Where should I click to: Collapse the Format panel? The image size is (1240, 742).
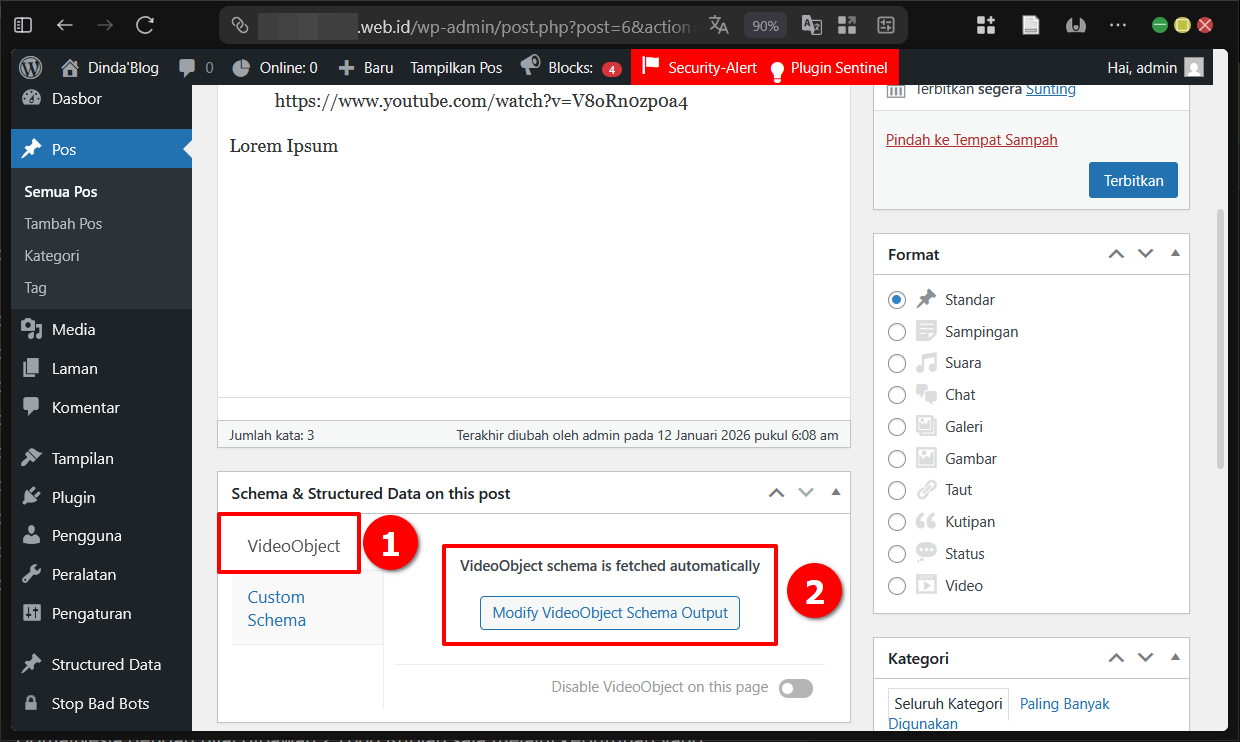[x=1175, y=253]
